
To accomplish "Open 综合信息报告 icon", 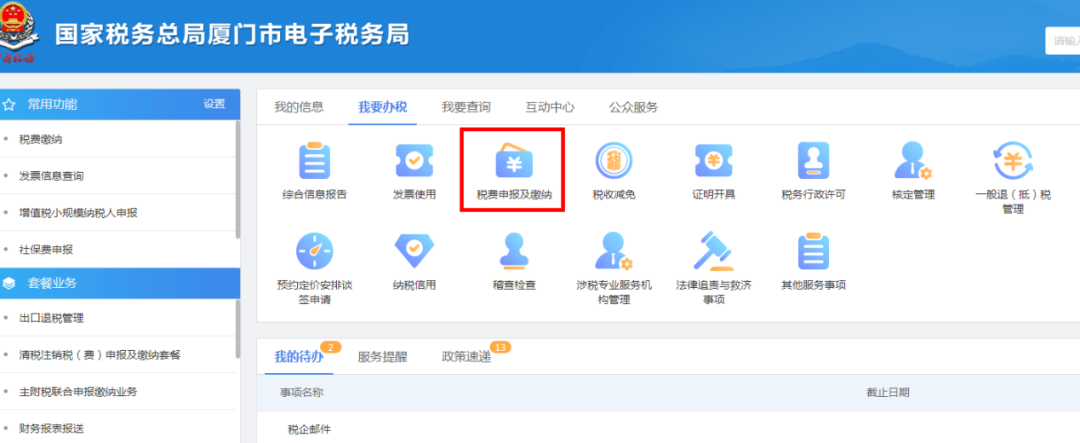I will coord(314,161).
